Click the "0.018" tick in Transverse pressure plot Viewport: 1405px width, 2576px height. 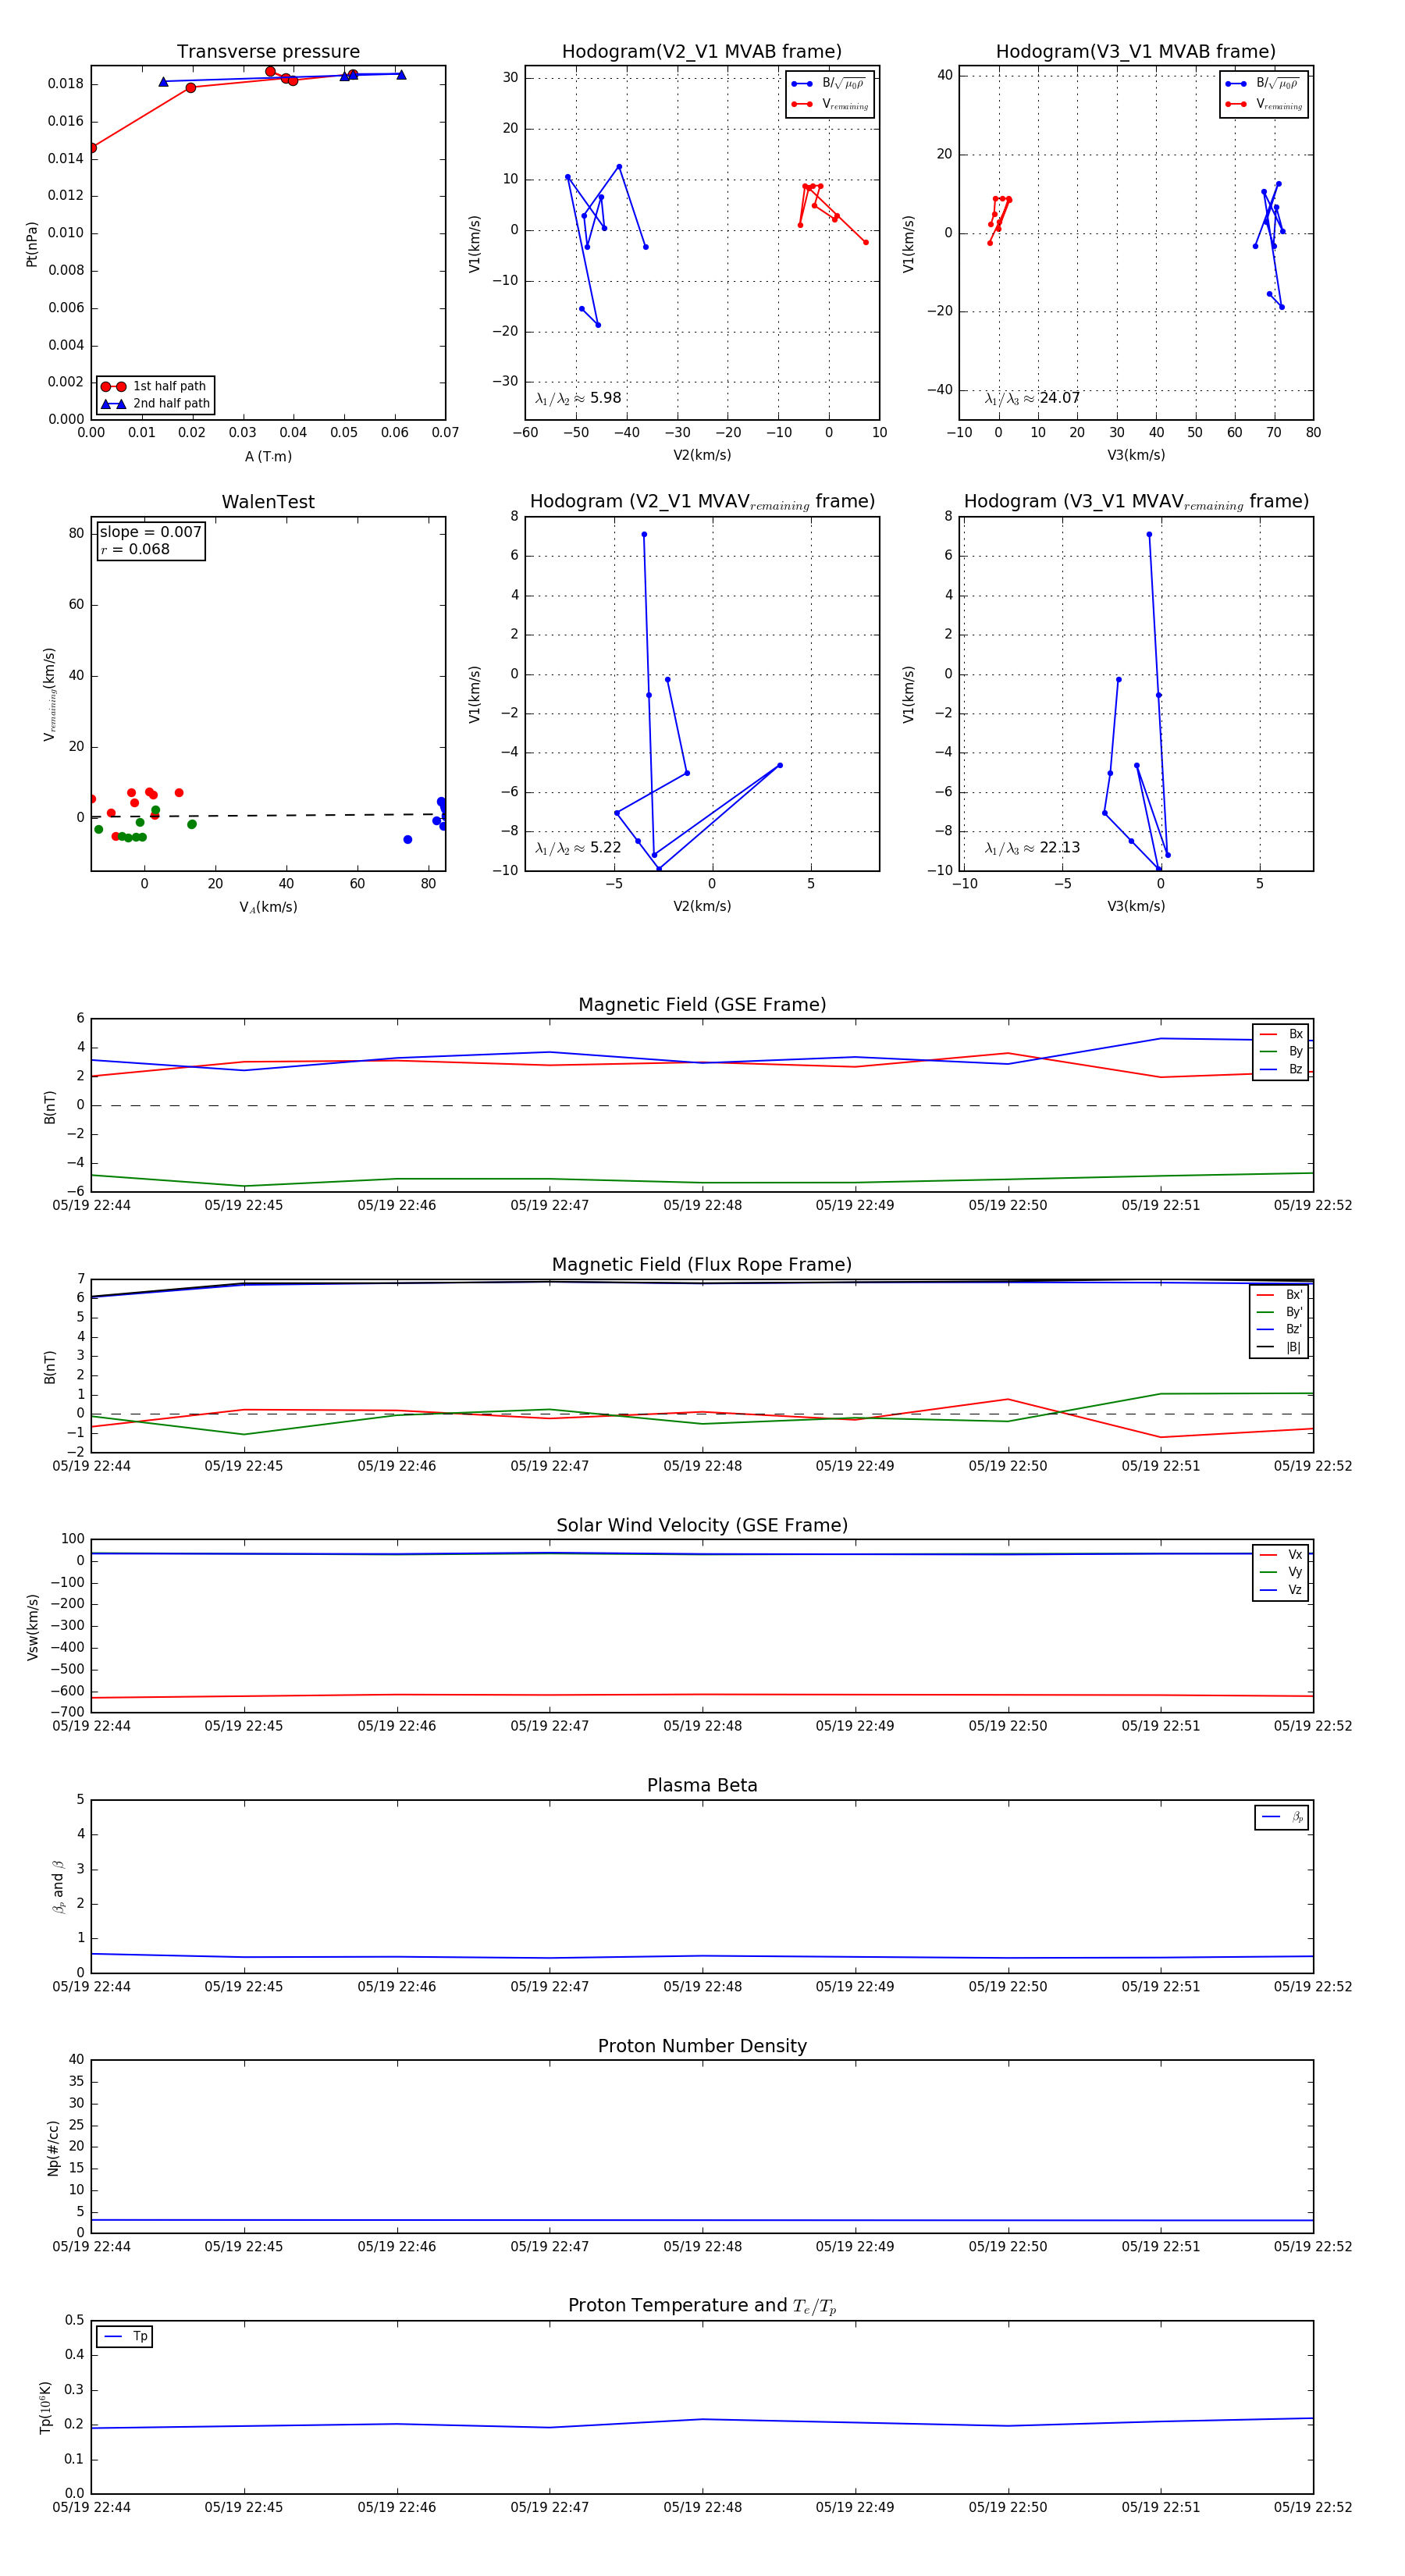point(66,84)
